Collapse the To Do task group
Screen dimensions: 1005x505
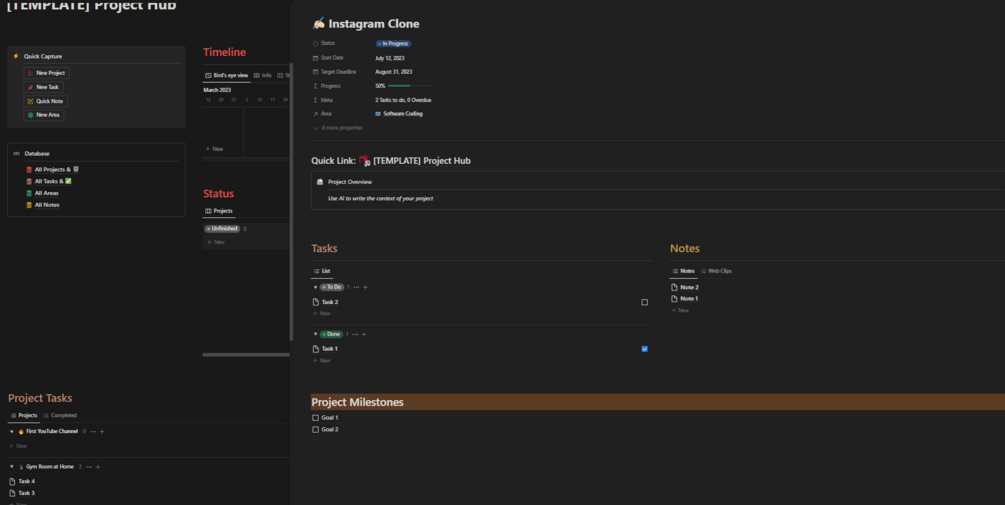click(x=315, y=287)
